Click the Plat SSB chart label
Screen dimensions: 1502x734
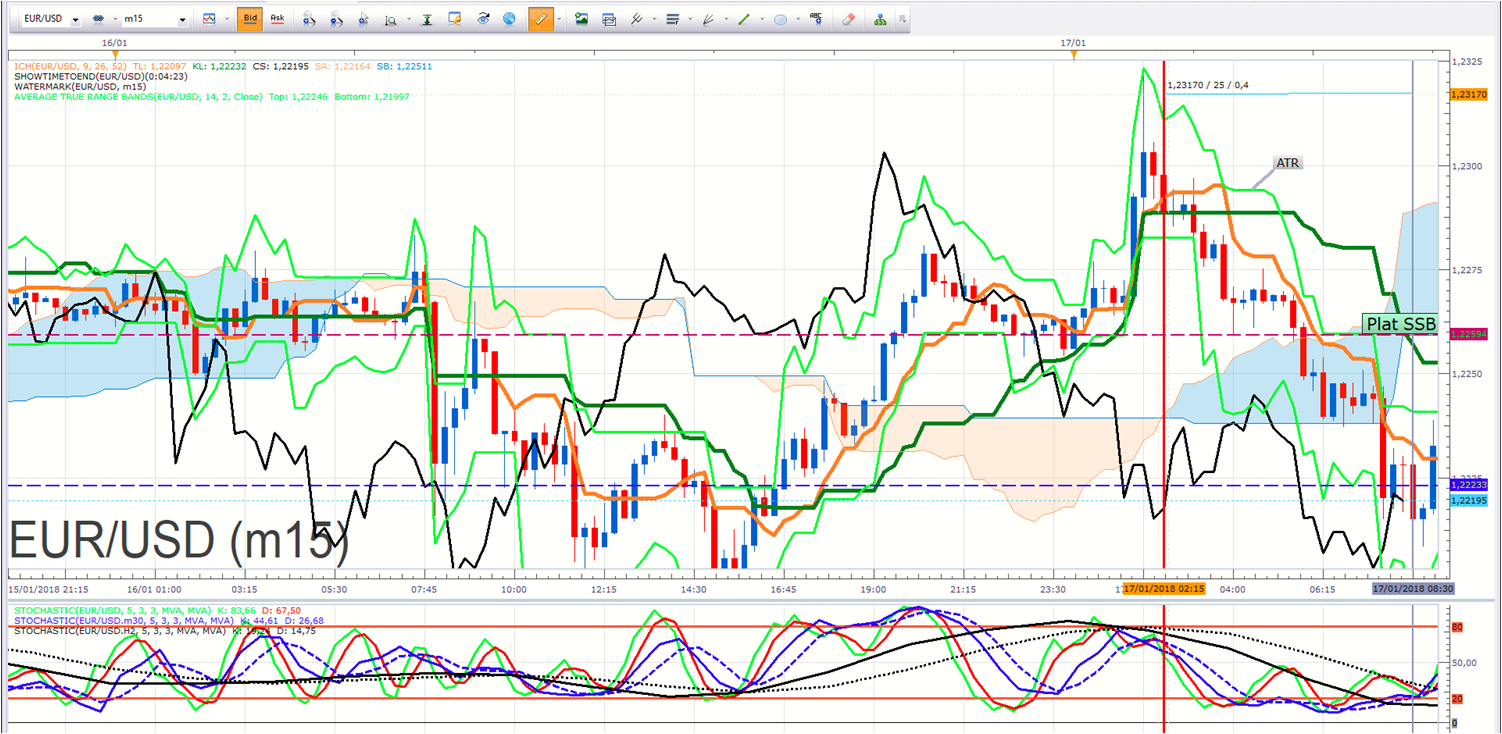click(1400, 323)
